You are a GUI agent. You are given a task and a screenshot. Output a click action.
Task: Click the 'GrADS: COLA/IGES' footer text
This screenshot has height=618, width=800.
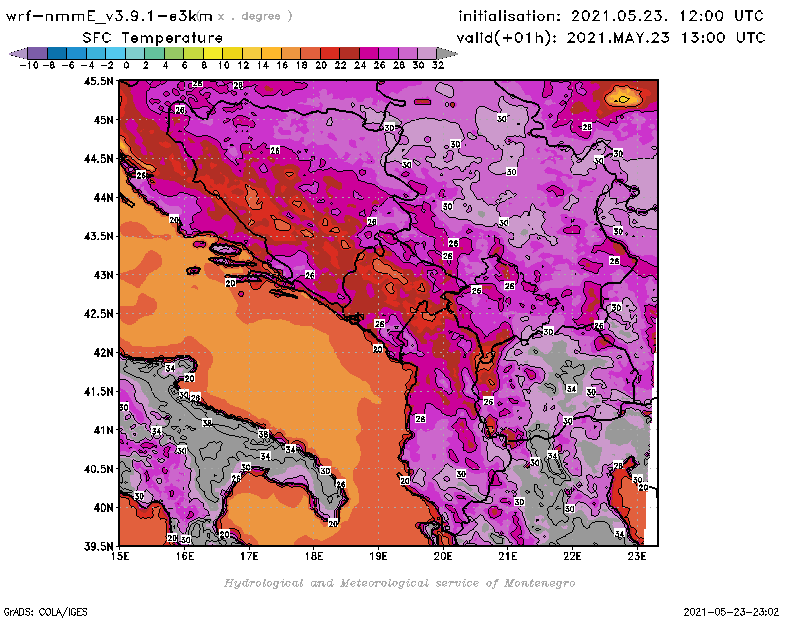(45, 611)
